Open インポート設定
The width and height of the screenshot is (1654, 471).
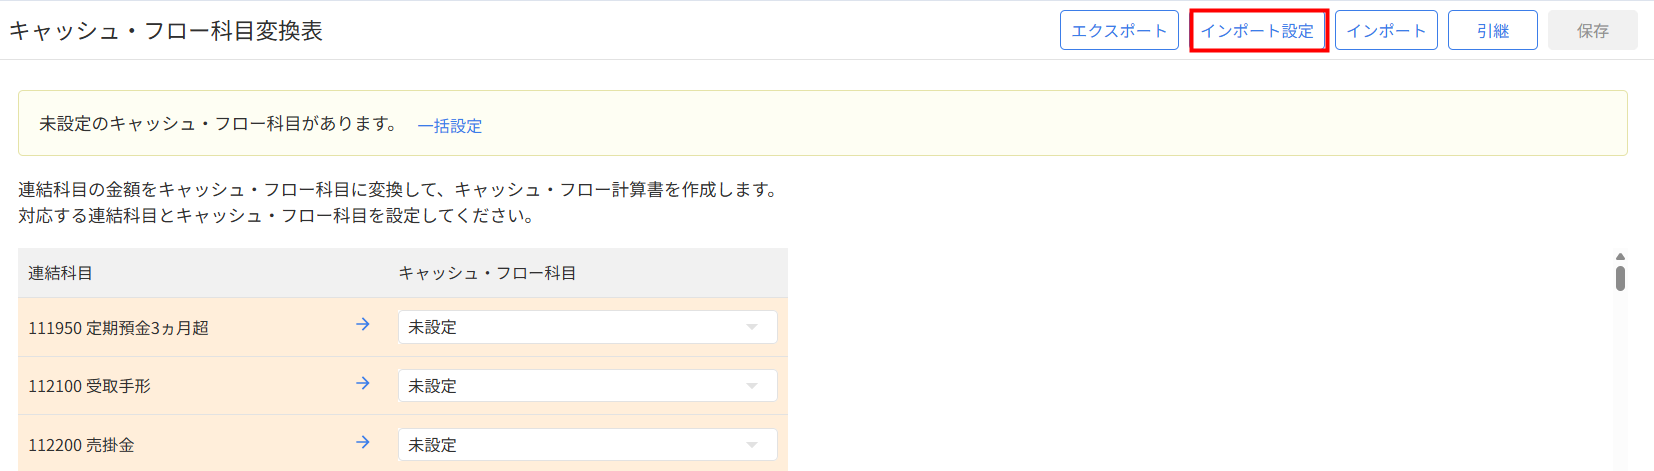pos(1258,31)
